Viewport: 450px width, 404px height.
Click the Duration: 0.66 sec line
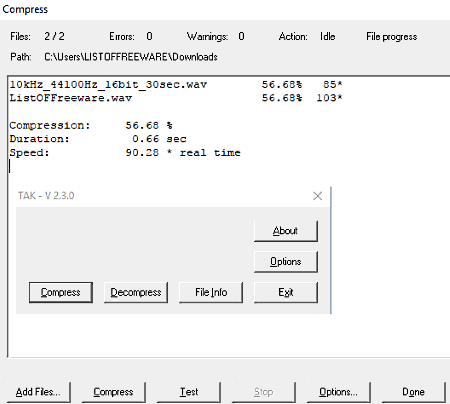pos(98,139)
